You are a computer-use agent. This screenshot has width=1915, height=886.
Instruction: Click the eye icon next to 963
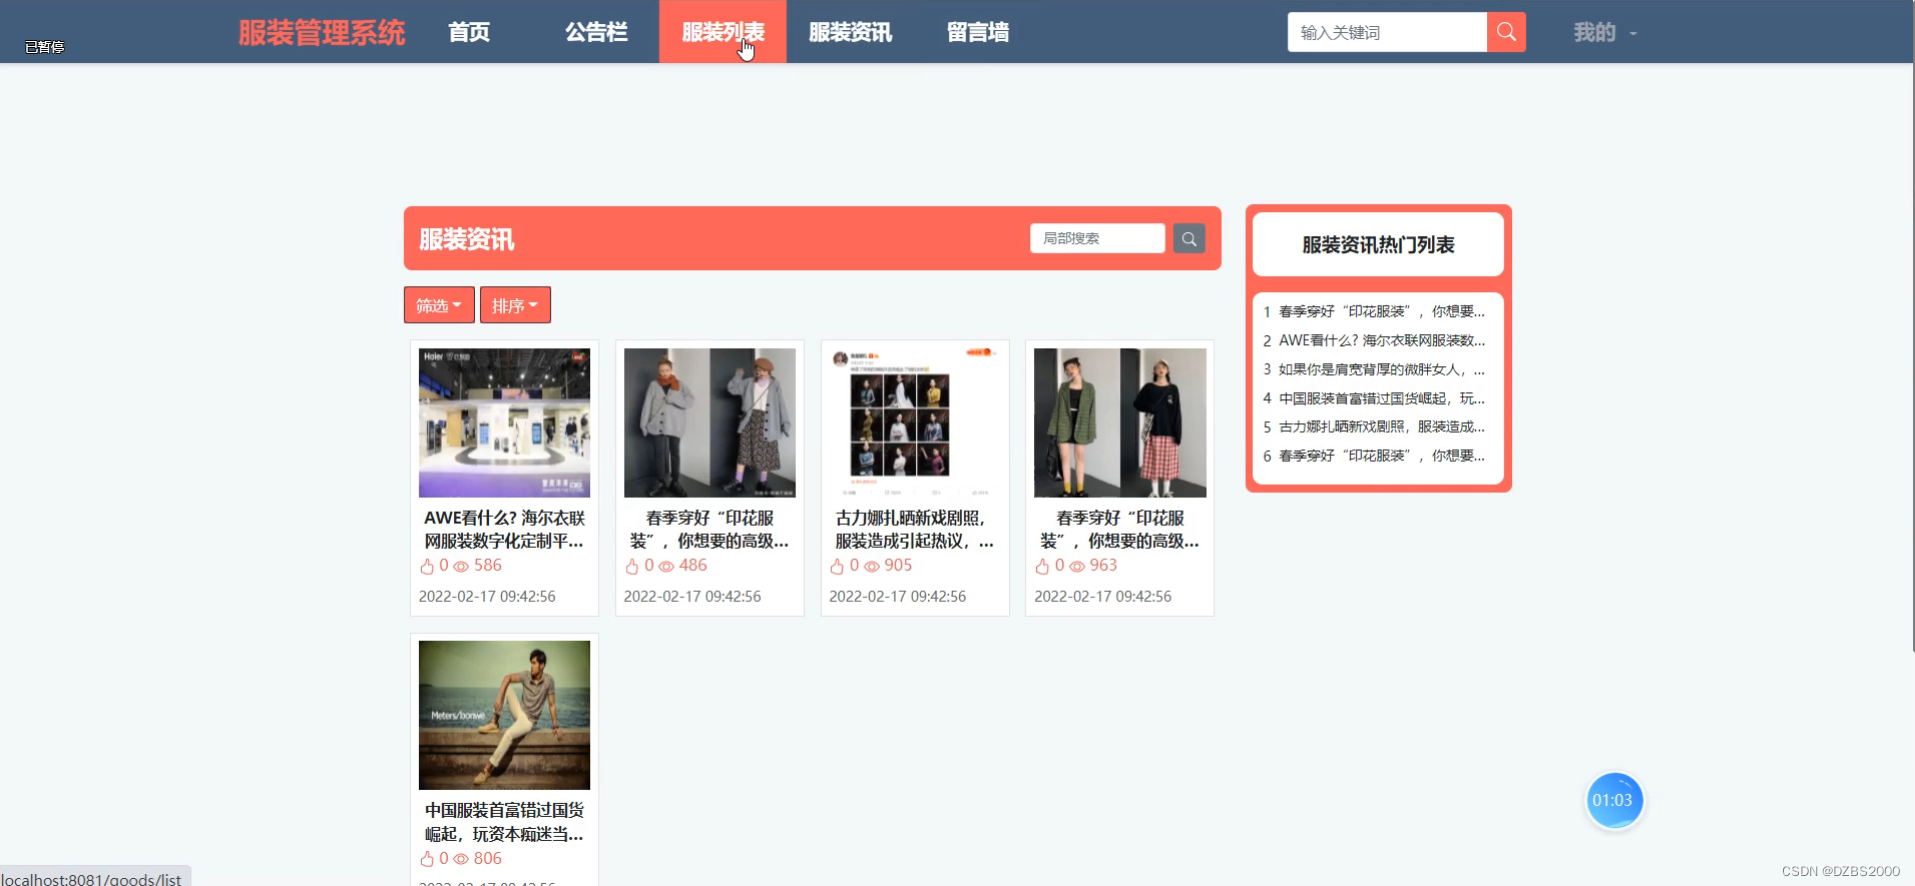(x=1077, y=566)
